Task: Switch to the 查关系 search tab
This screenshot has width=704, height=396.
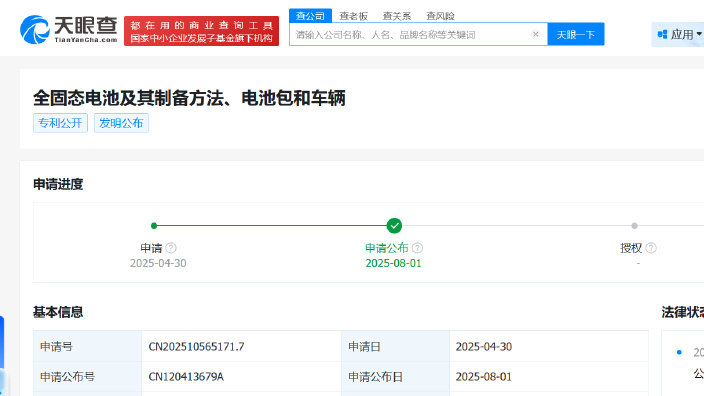Action: coord(396,16)
